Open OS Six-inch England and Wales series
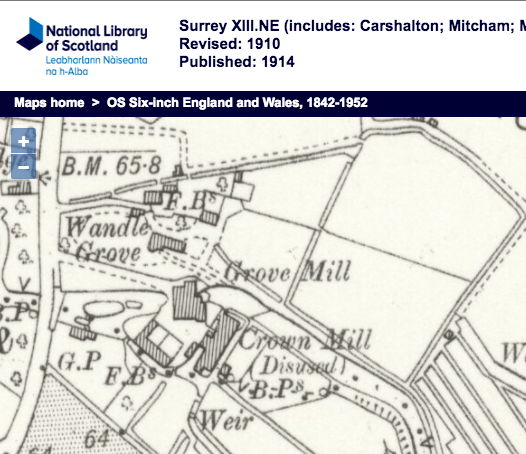The height and width of the screenshot is (454, 526). click(237, 103)
